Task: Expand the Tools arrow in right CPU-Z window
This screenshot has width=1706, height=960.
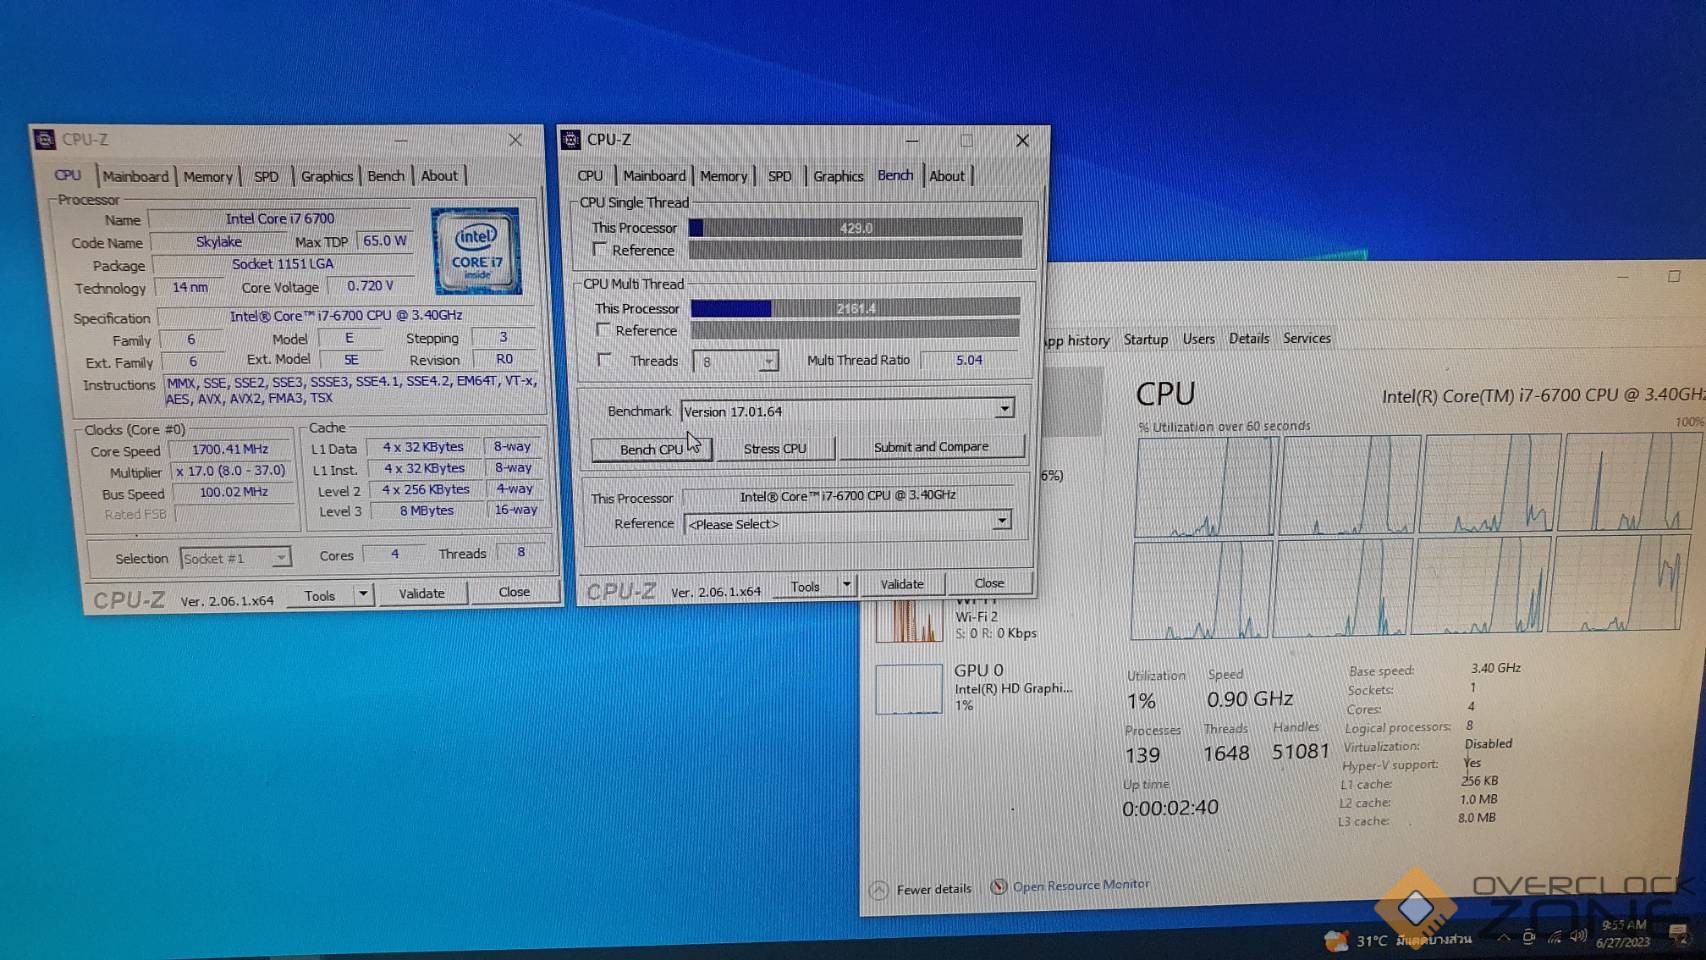Action: coord(847,584)
